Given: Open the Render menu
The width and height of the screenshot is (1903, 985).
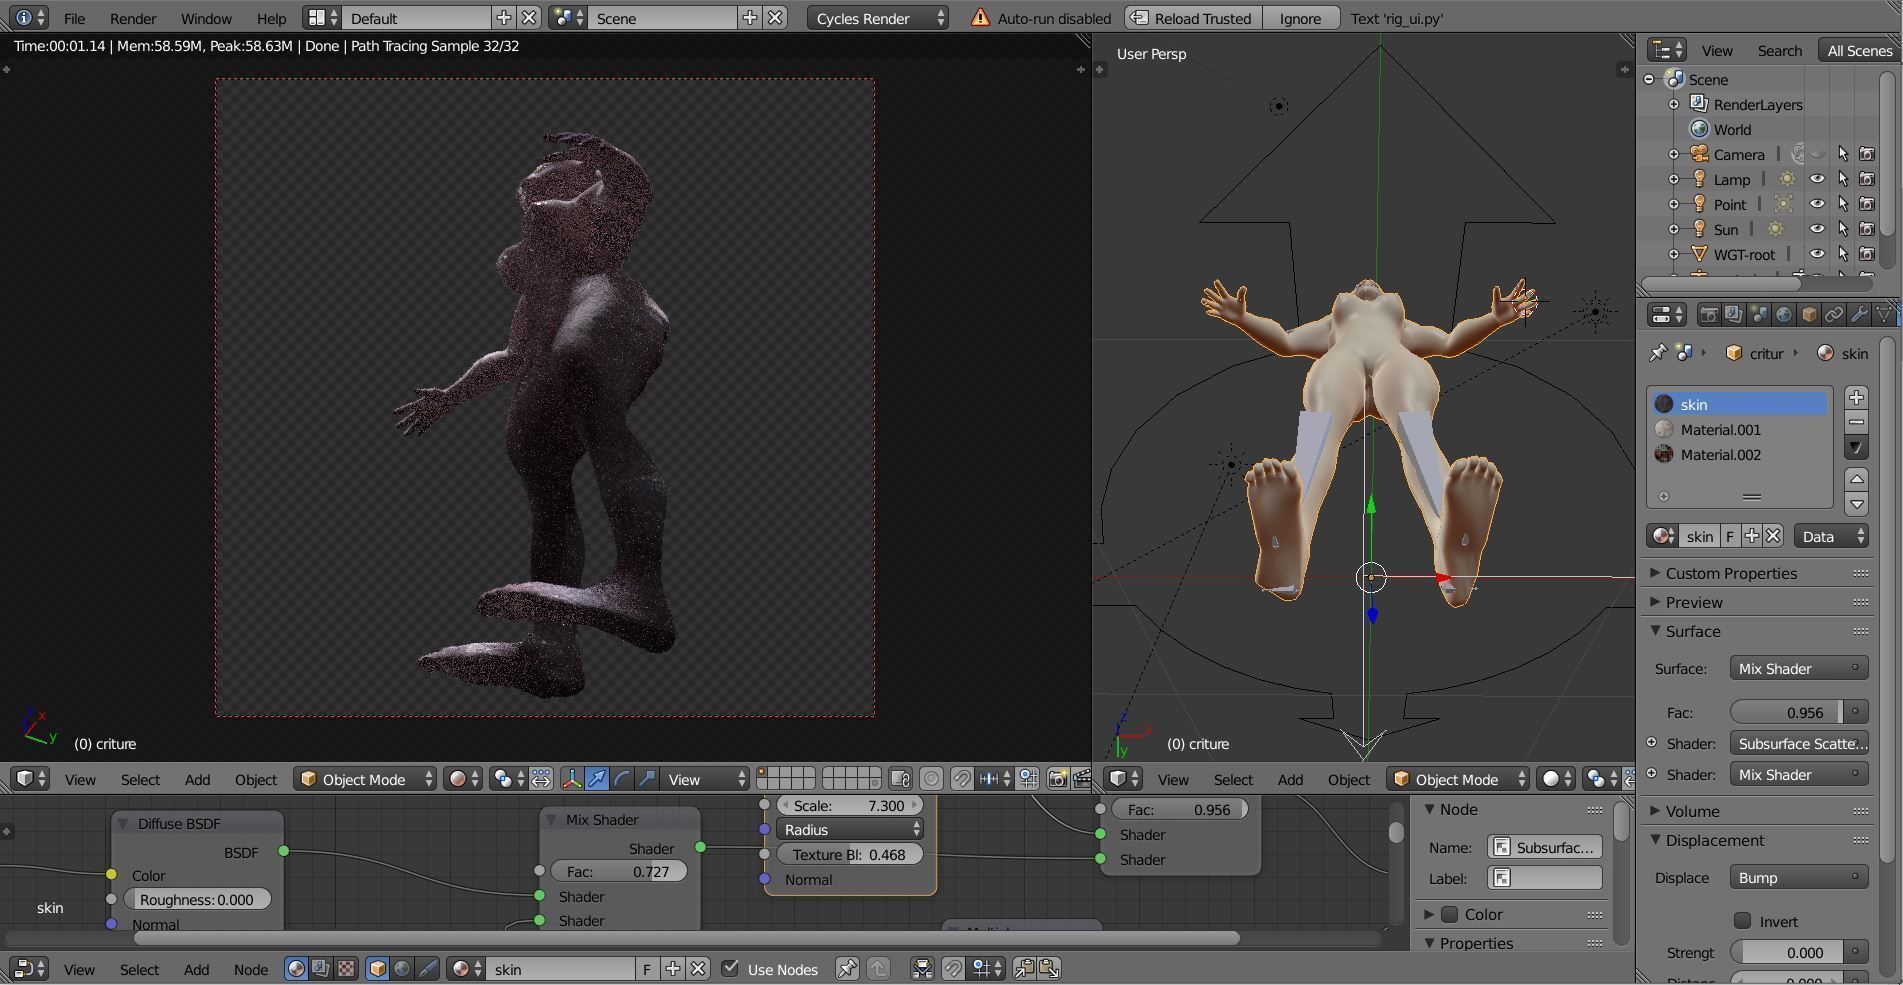Looking at the screenshot, I should [133, 18].
